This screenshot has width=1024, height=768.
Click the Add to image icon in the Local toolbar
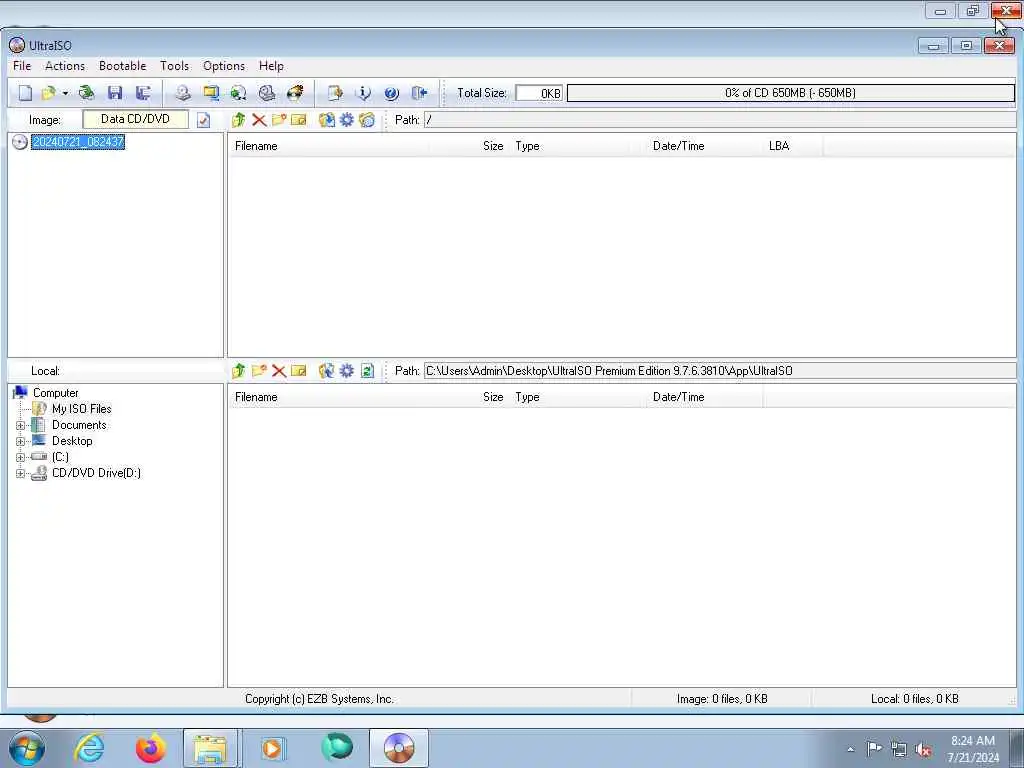pyautogui.click(x=327, y=371)
